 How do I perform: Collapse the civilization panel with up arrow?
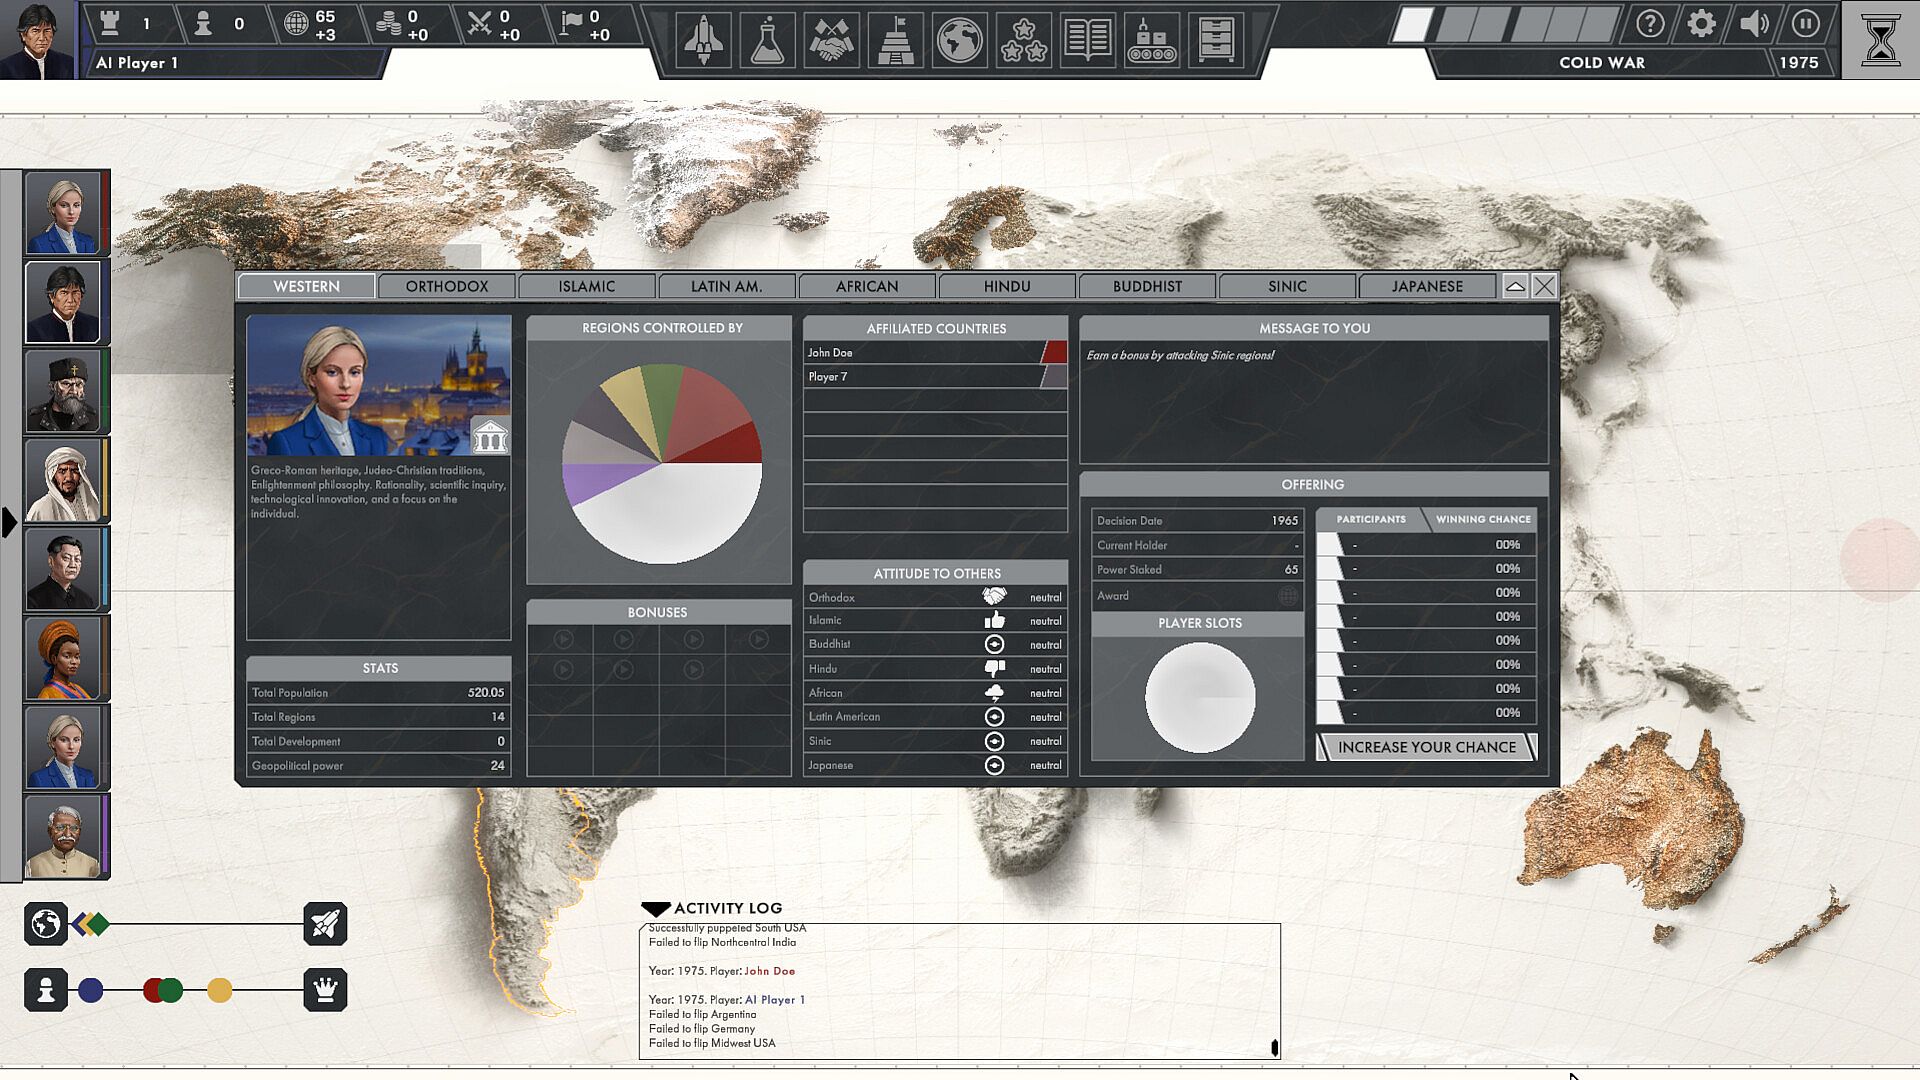pos(1515,287)
